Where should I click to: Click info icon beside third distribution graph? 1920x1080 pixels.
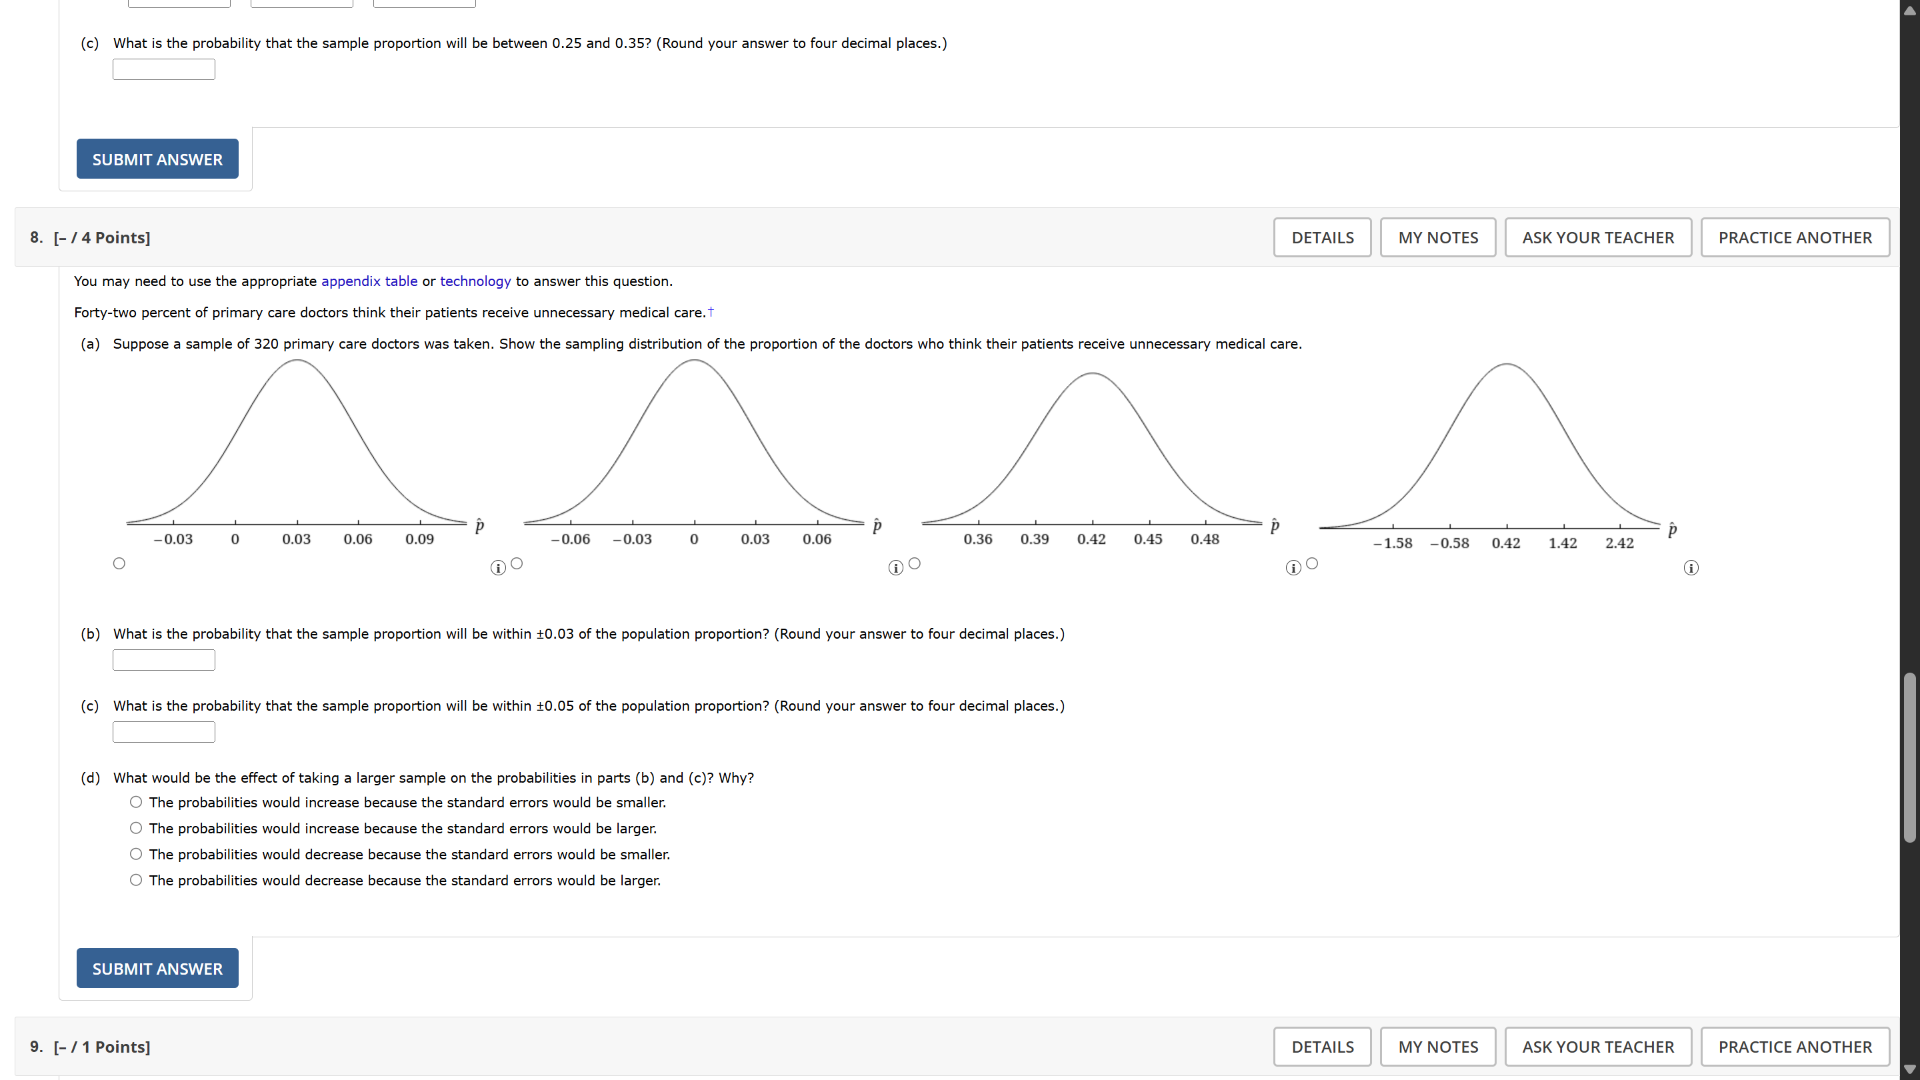1293,568
